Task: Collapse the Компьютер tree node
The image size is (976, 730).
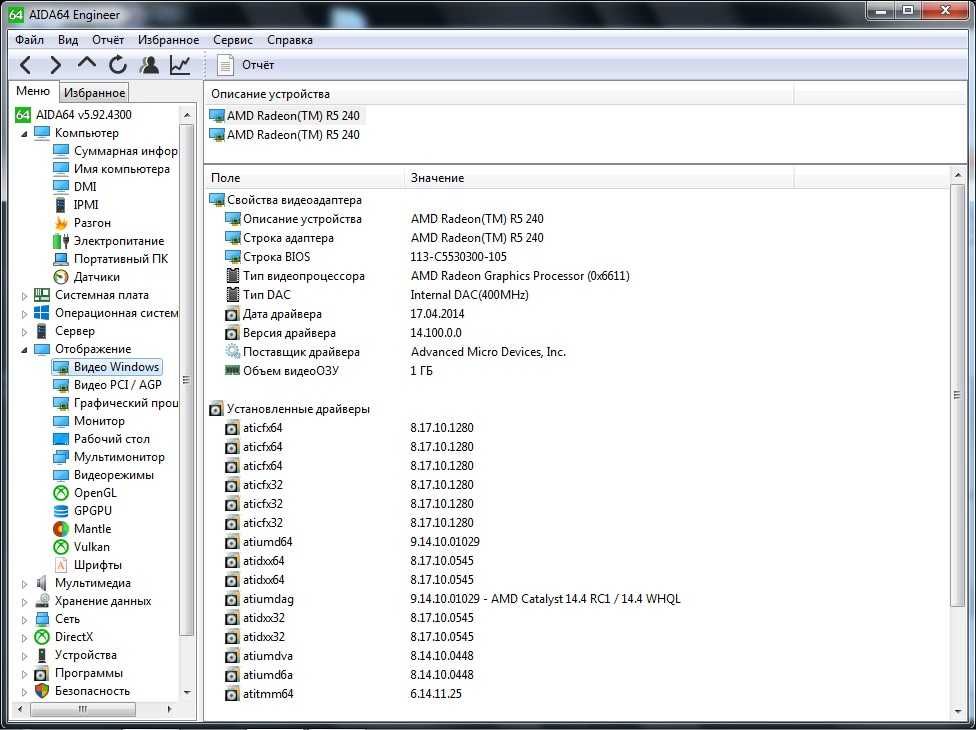Action: click(x=24, y=133)
